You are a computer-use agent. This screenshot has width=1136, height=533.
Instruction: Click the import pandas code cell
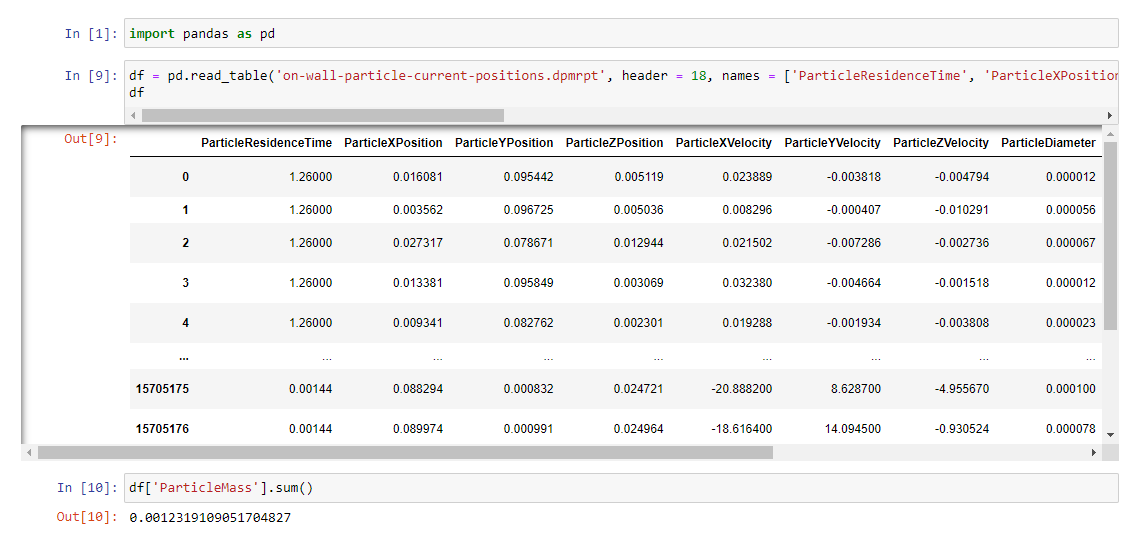click(622, 33)
